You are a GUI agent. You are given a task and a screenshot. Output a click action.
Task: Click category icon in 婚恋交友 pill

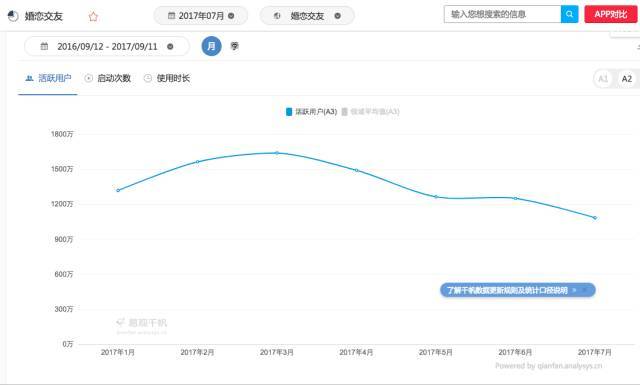pos(277,16)
